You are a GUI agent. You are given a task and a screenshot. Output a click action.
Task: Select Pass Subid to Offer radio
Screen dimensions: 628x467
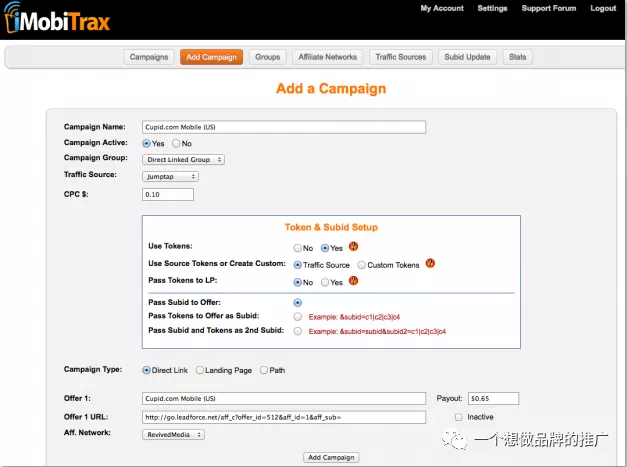tap(298, 303)
